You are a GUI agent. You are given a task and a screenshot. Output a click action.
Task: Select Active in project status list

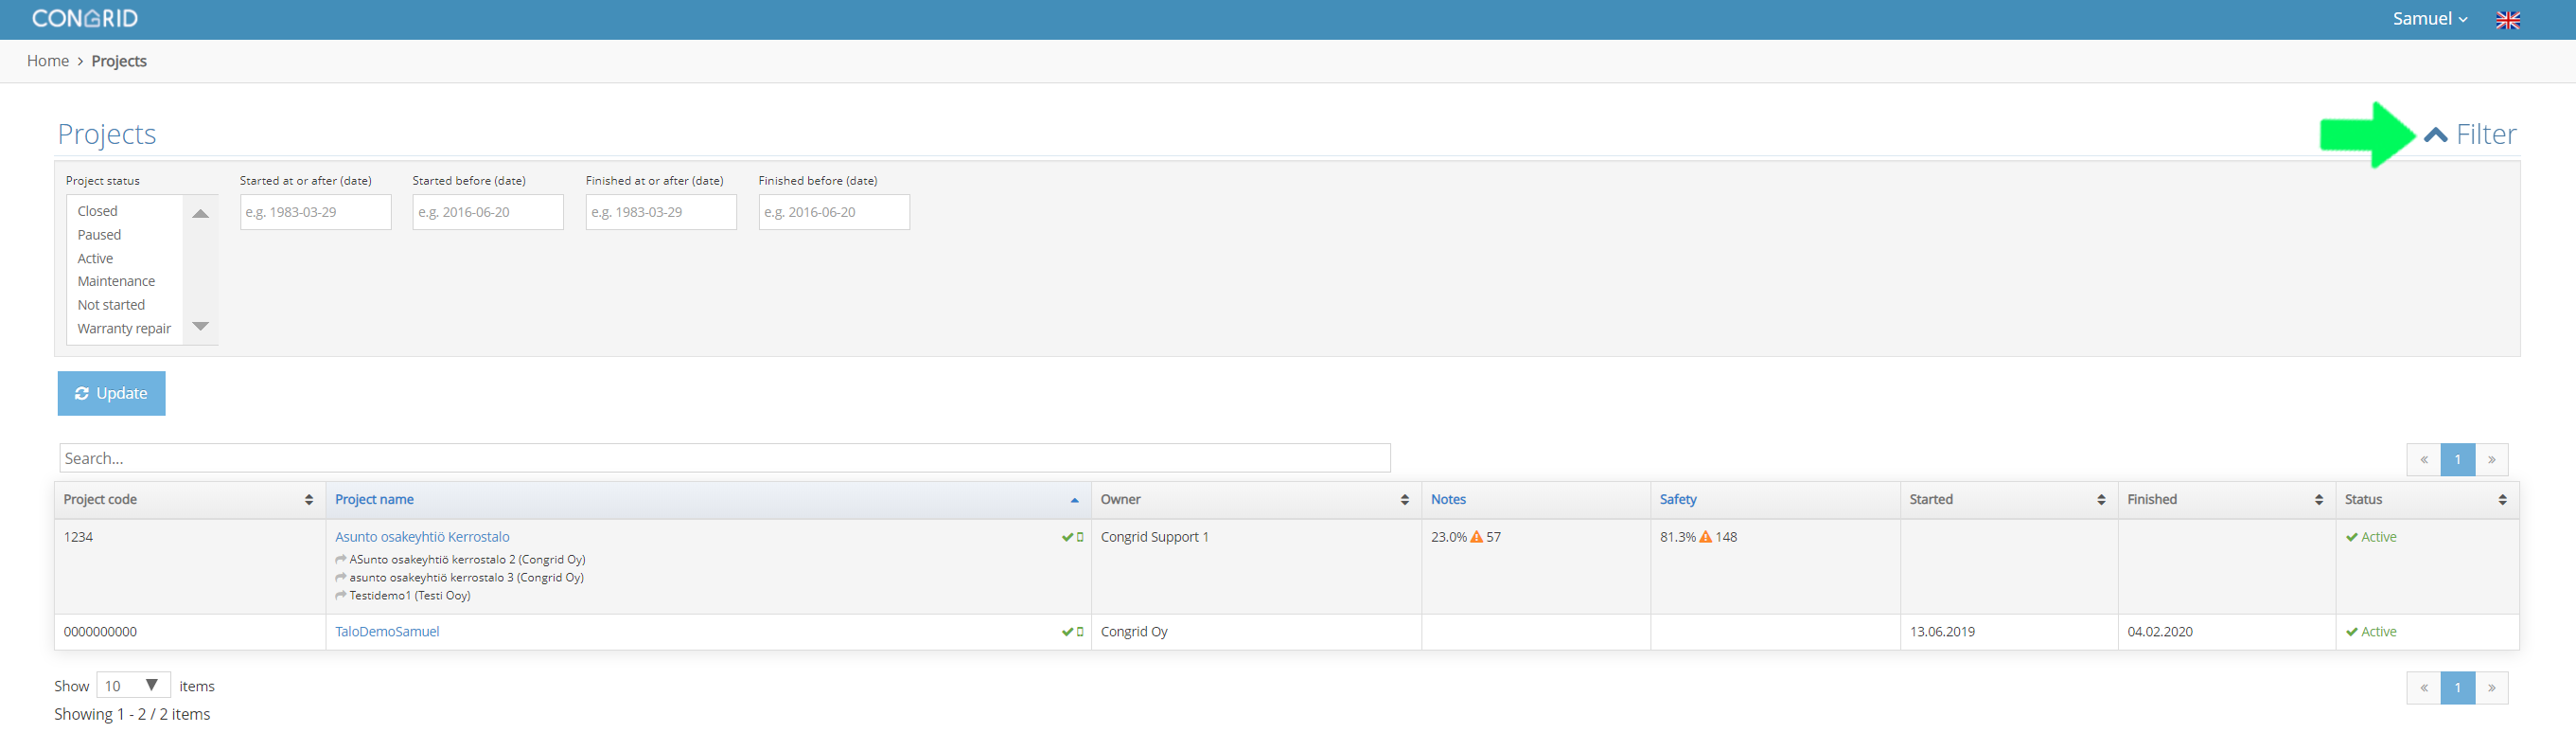[96, 258]
